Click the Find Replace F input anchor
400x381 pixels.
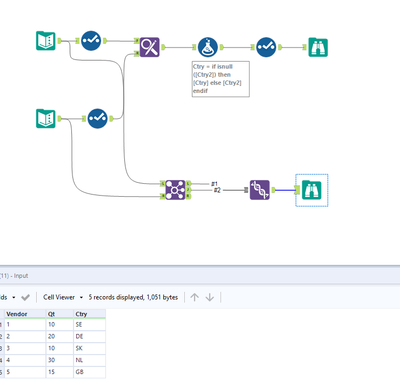[x=137, y=41]
